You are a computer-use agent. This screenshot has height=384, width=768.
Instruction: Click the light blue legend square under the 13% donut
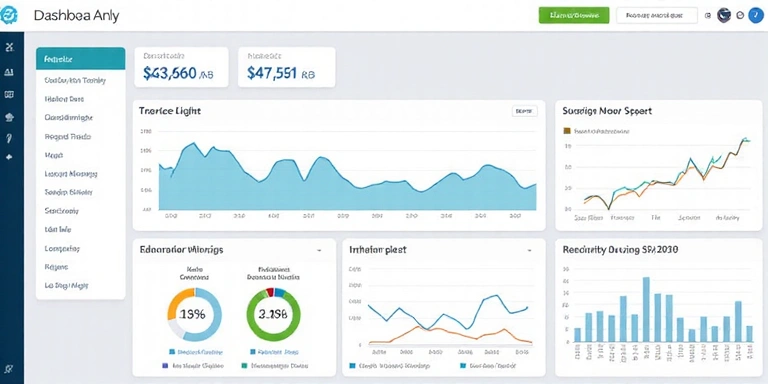[172, 352]
